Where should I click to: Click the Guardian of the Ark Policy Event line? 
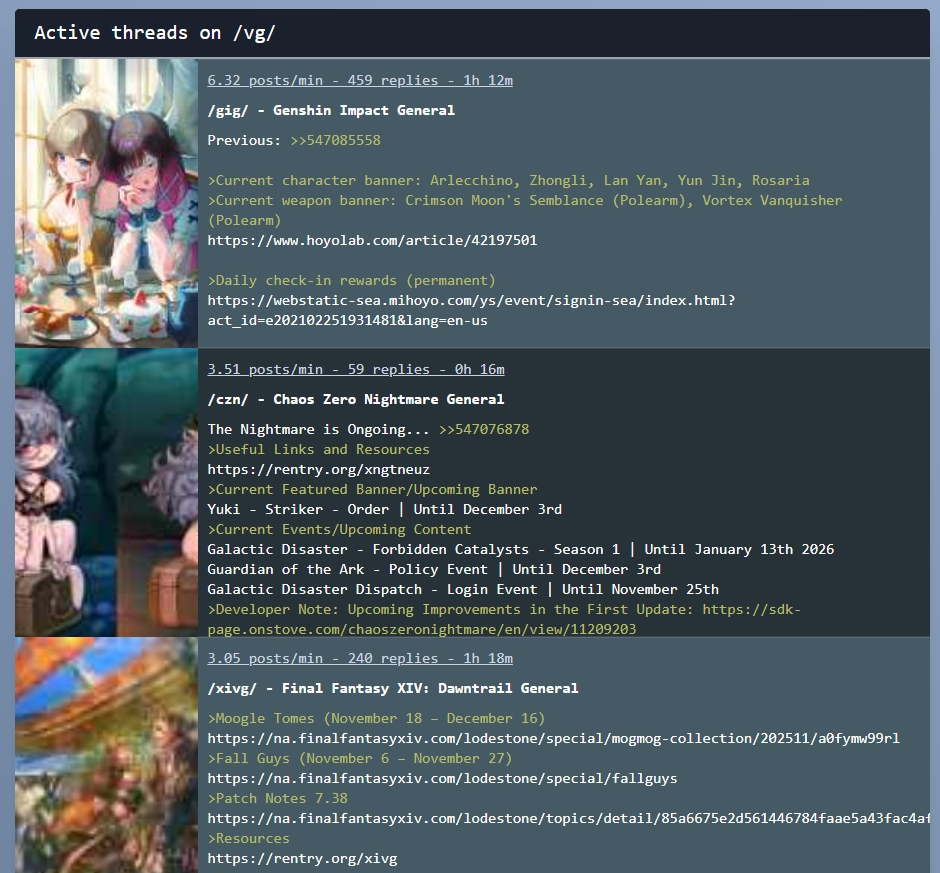click(434, 570)
